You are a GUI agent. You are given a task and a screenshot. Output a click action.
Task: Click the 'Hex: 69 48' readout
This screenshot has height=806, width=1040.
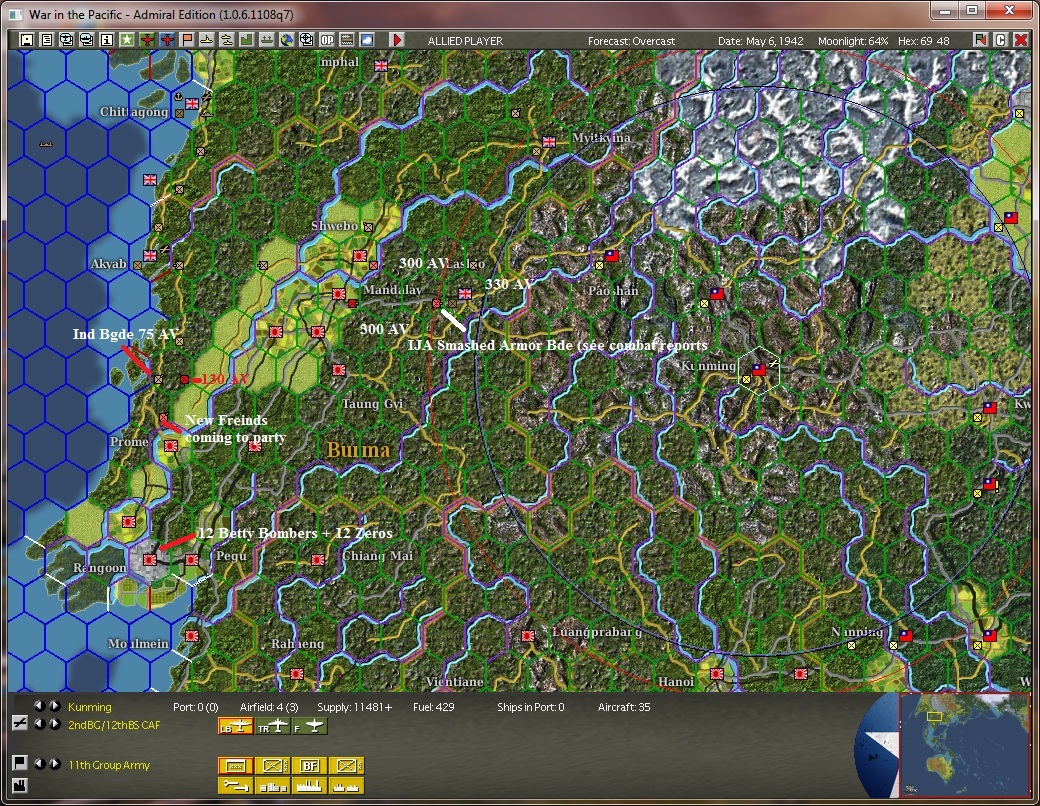pos(923,41)
